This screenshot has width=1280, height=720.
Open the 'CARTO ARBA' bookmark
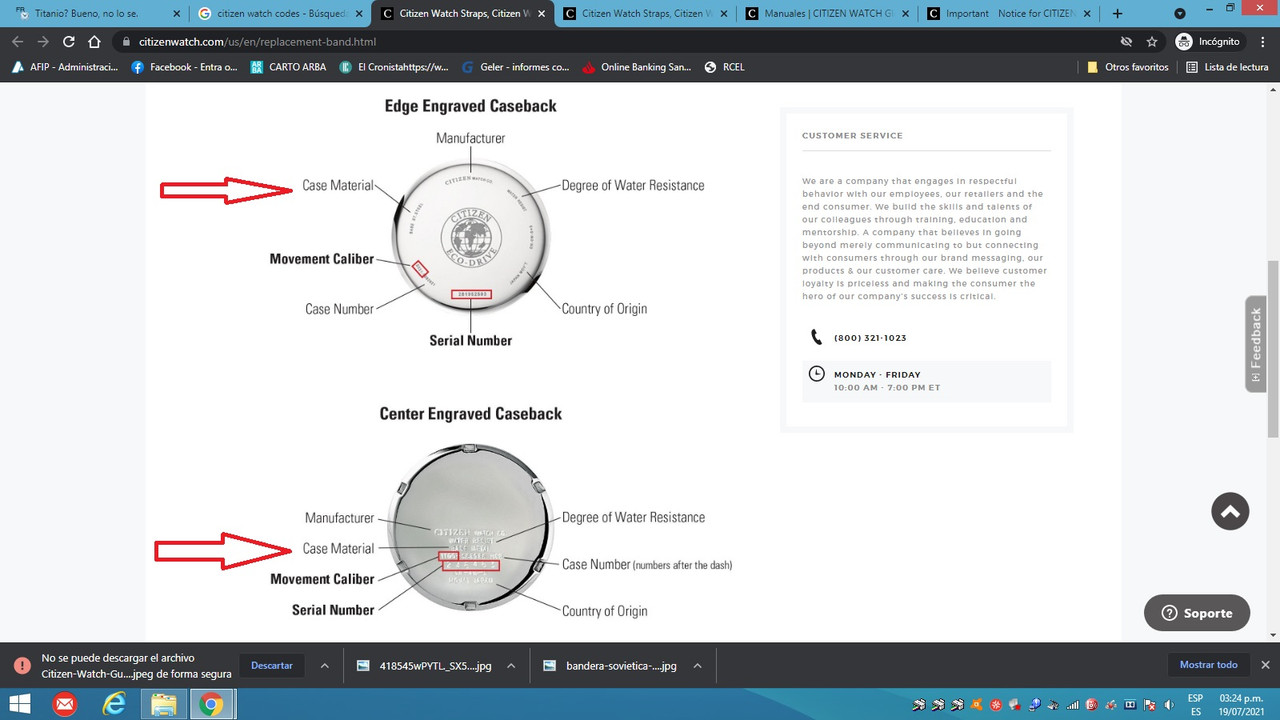[x=288, y=67]
